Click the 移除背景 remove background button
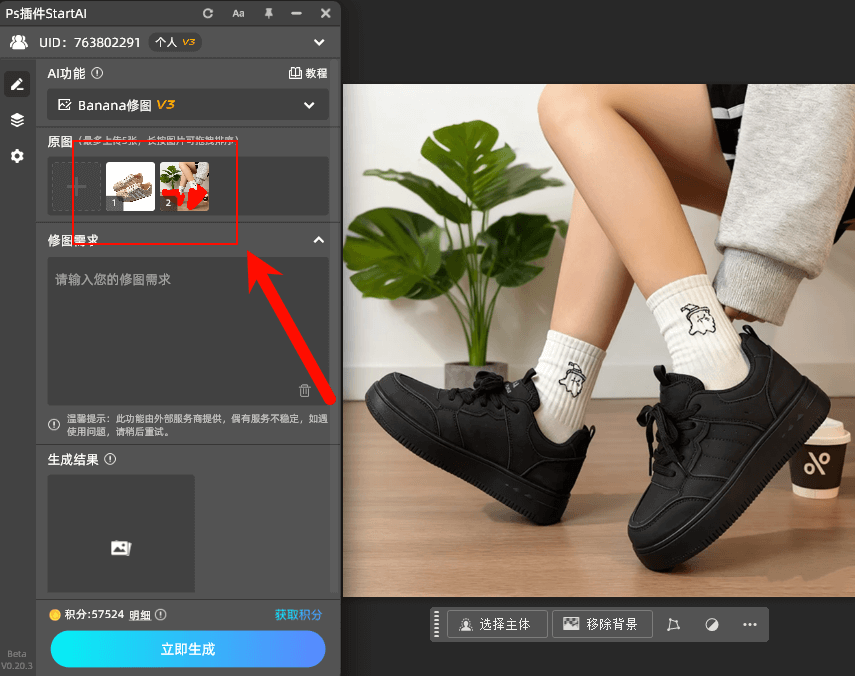This screenshot has width=855, height=676. [602, 624]
